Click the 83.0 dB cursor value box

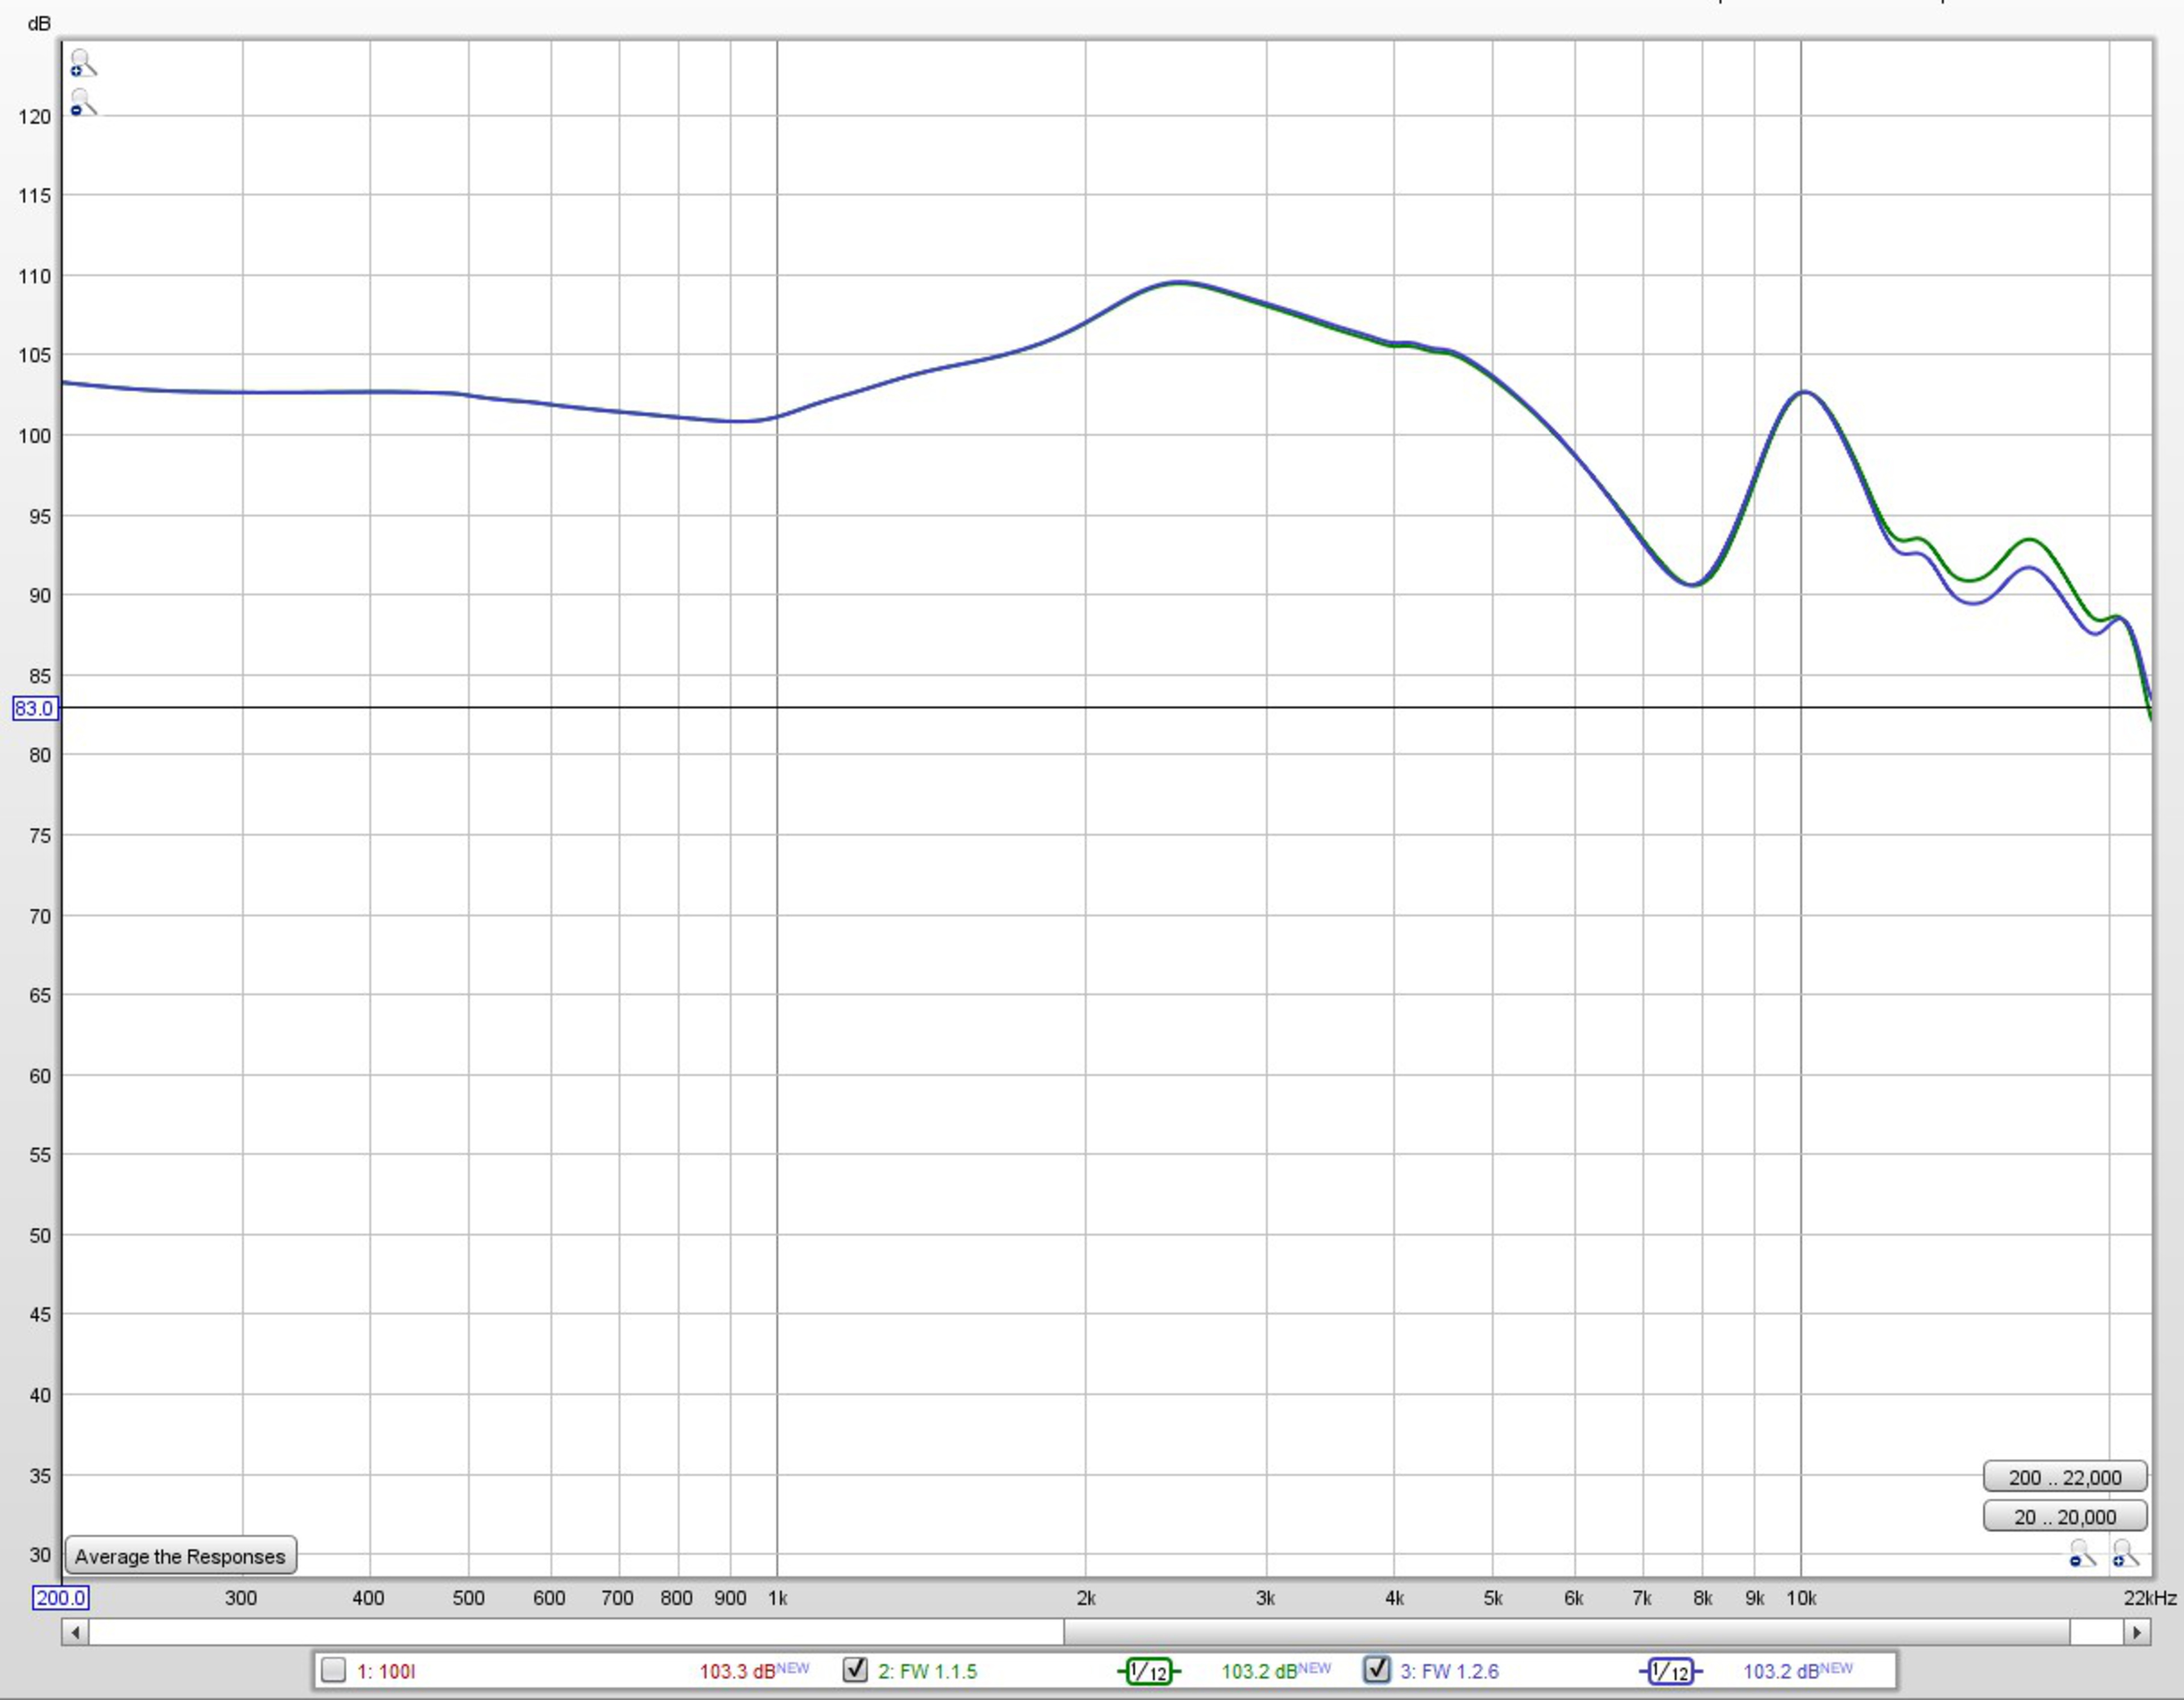pyautogui.click(x=34, y=708)
